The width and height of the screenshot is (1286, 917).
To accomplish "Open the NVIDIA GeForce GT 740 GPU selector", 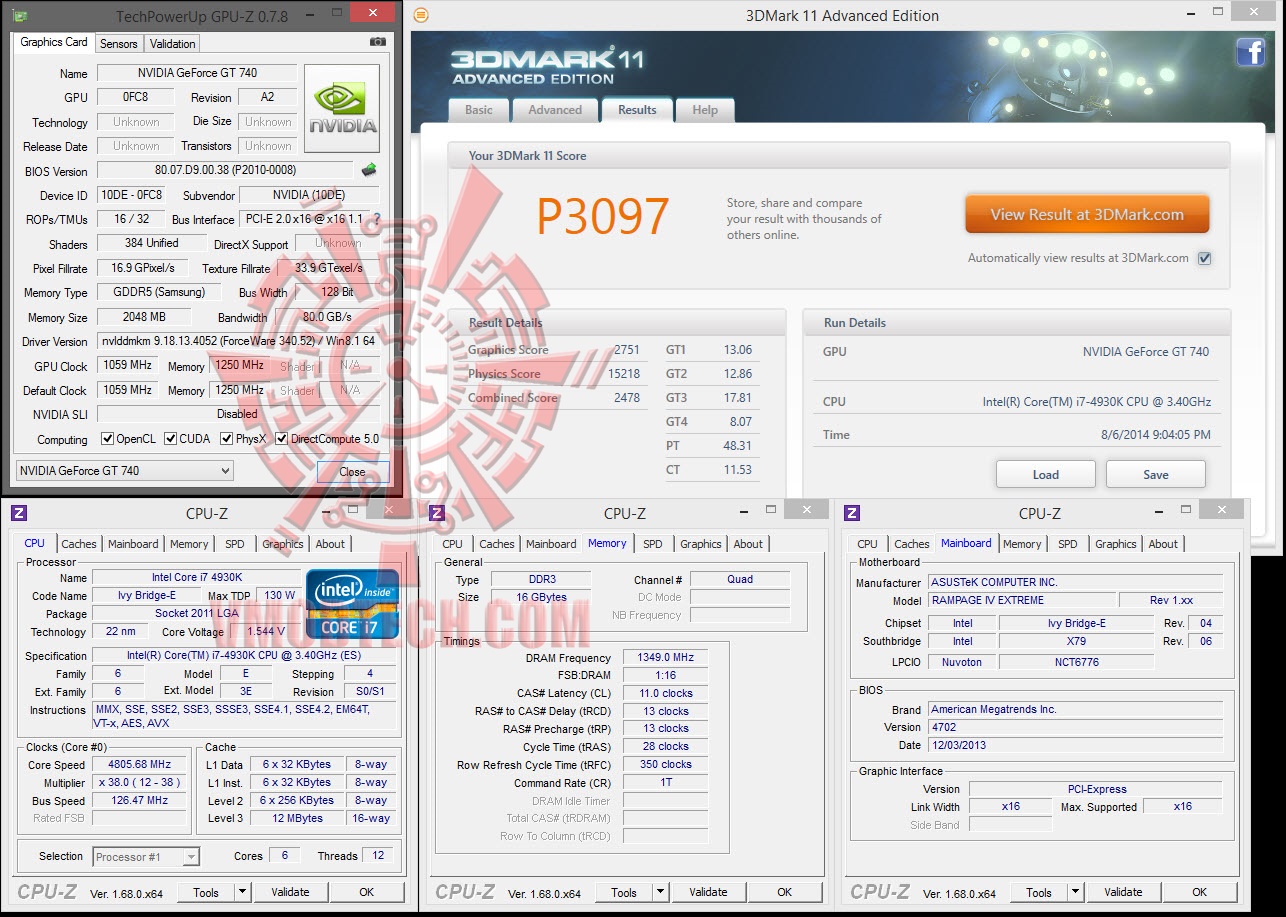I will (125, 471).
